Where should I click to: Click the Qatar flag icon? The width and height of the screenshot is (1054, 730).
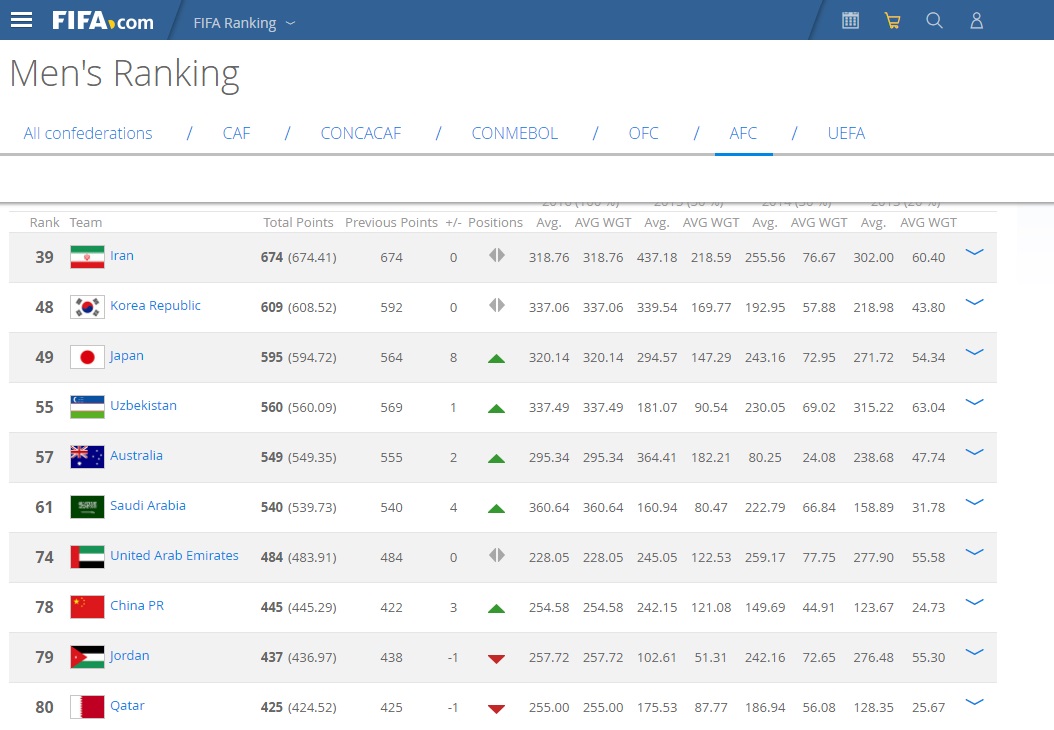click(87, 707)
